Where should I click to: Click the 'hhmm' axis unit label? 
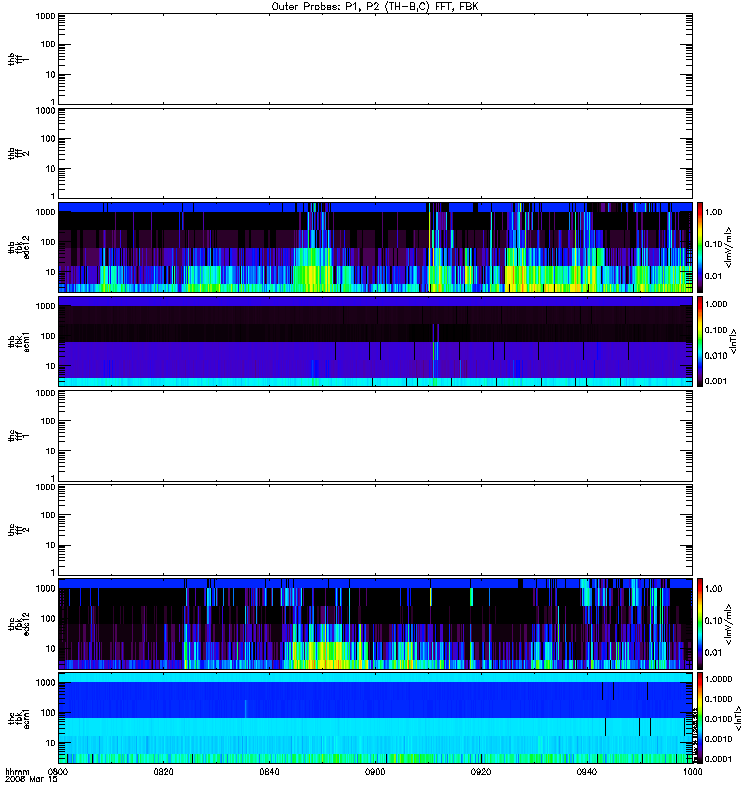tap(17, 772)
